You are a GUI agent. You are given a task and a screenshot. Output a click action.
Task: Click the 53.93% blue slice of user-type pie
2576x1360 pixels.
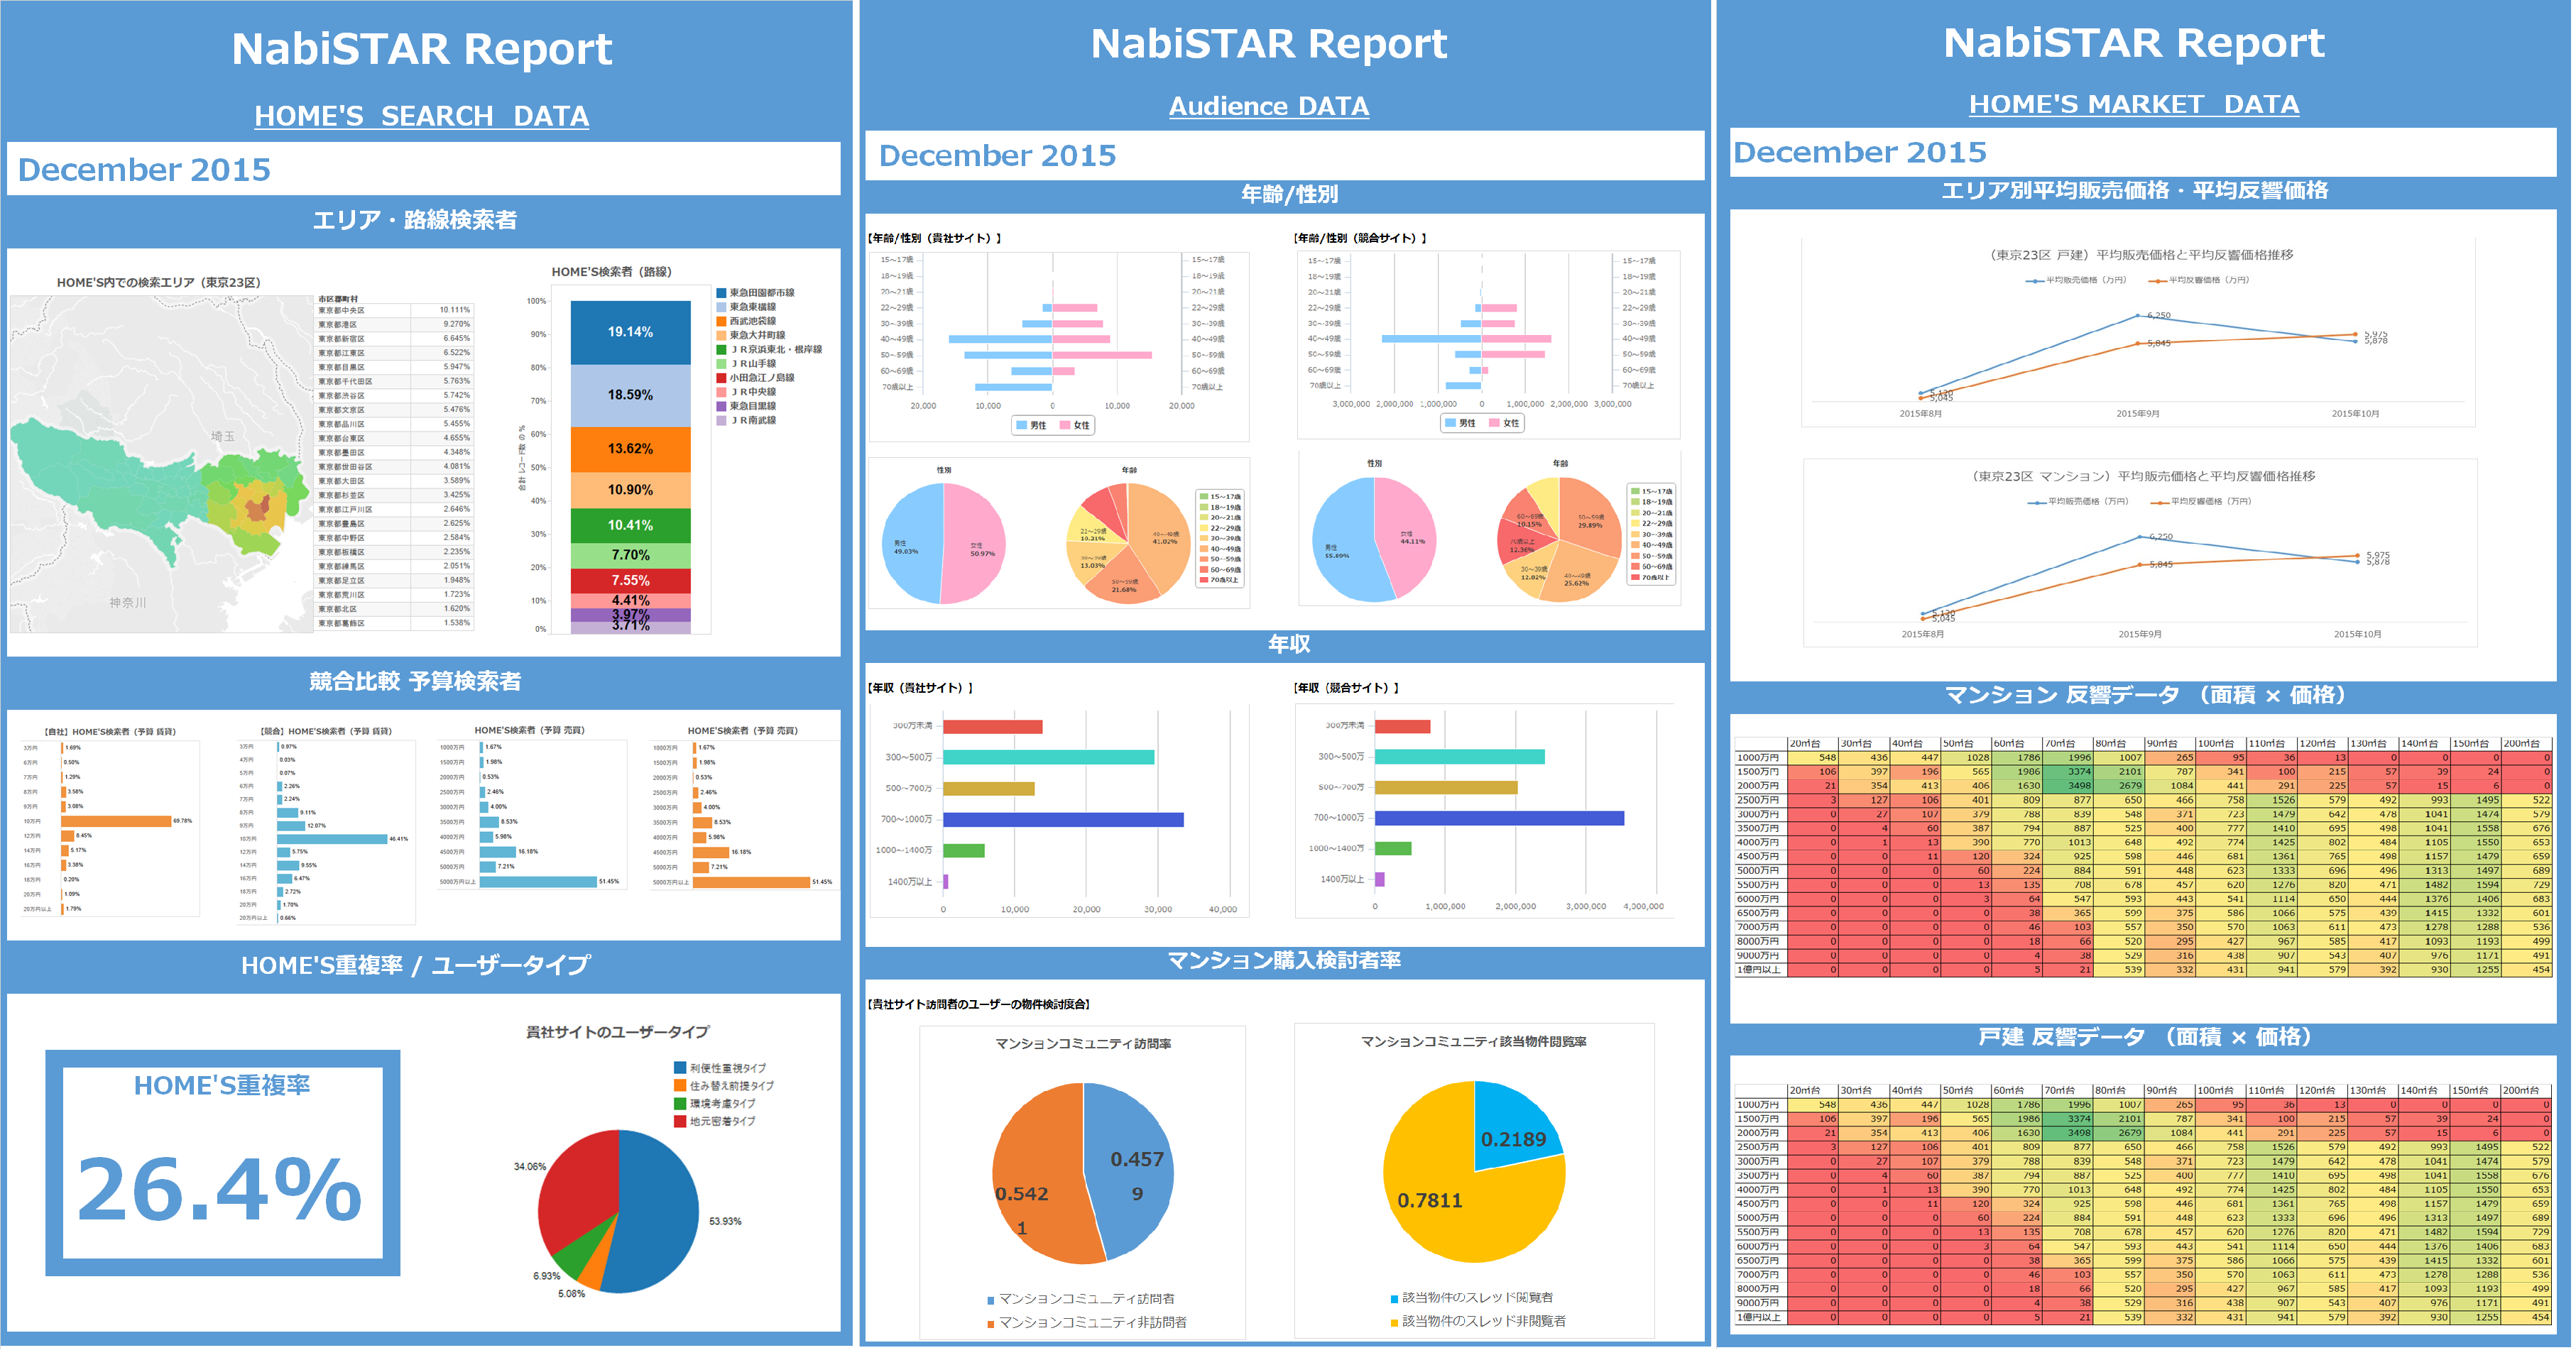click(660, 1210)
